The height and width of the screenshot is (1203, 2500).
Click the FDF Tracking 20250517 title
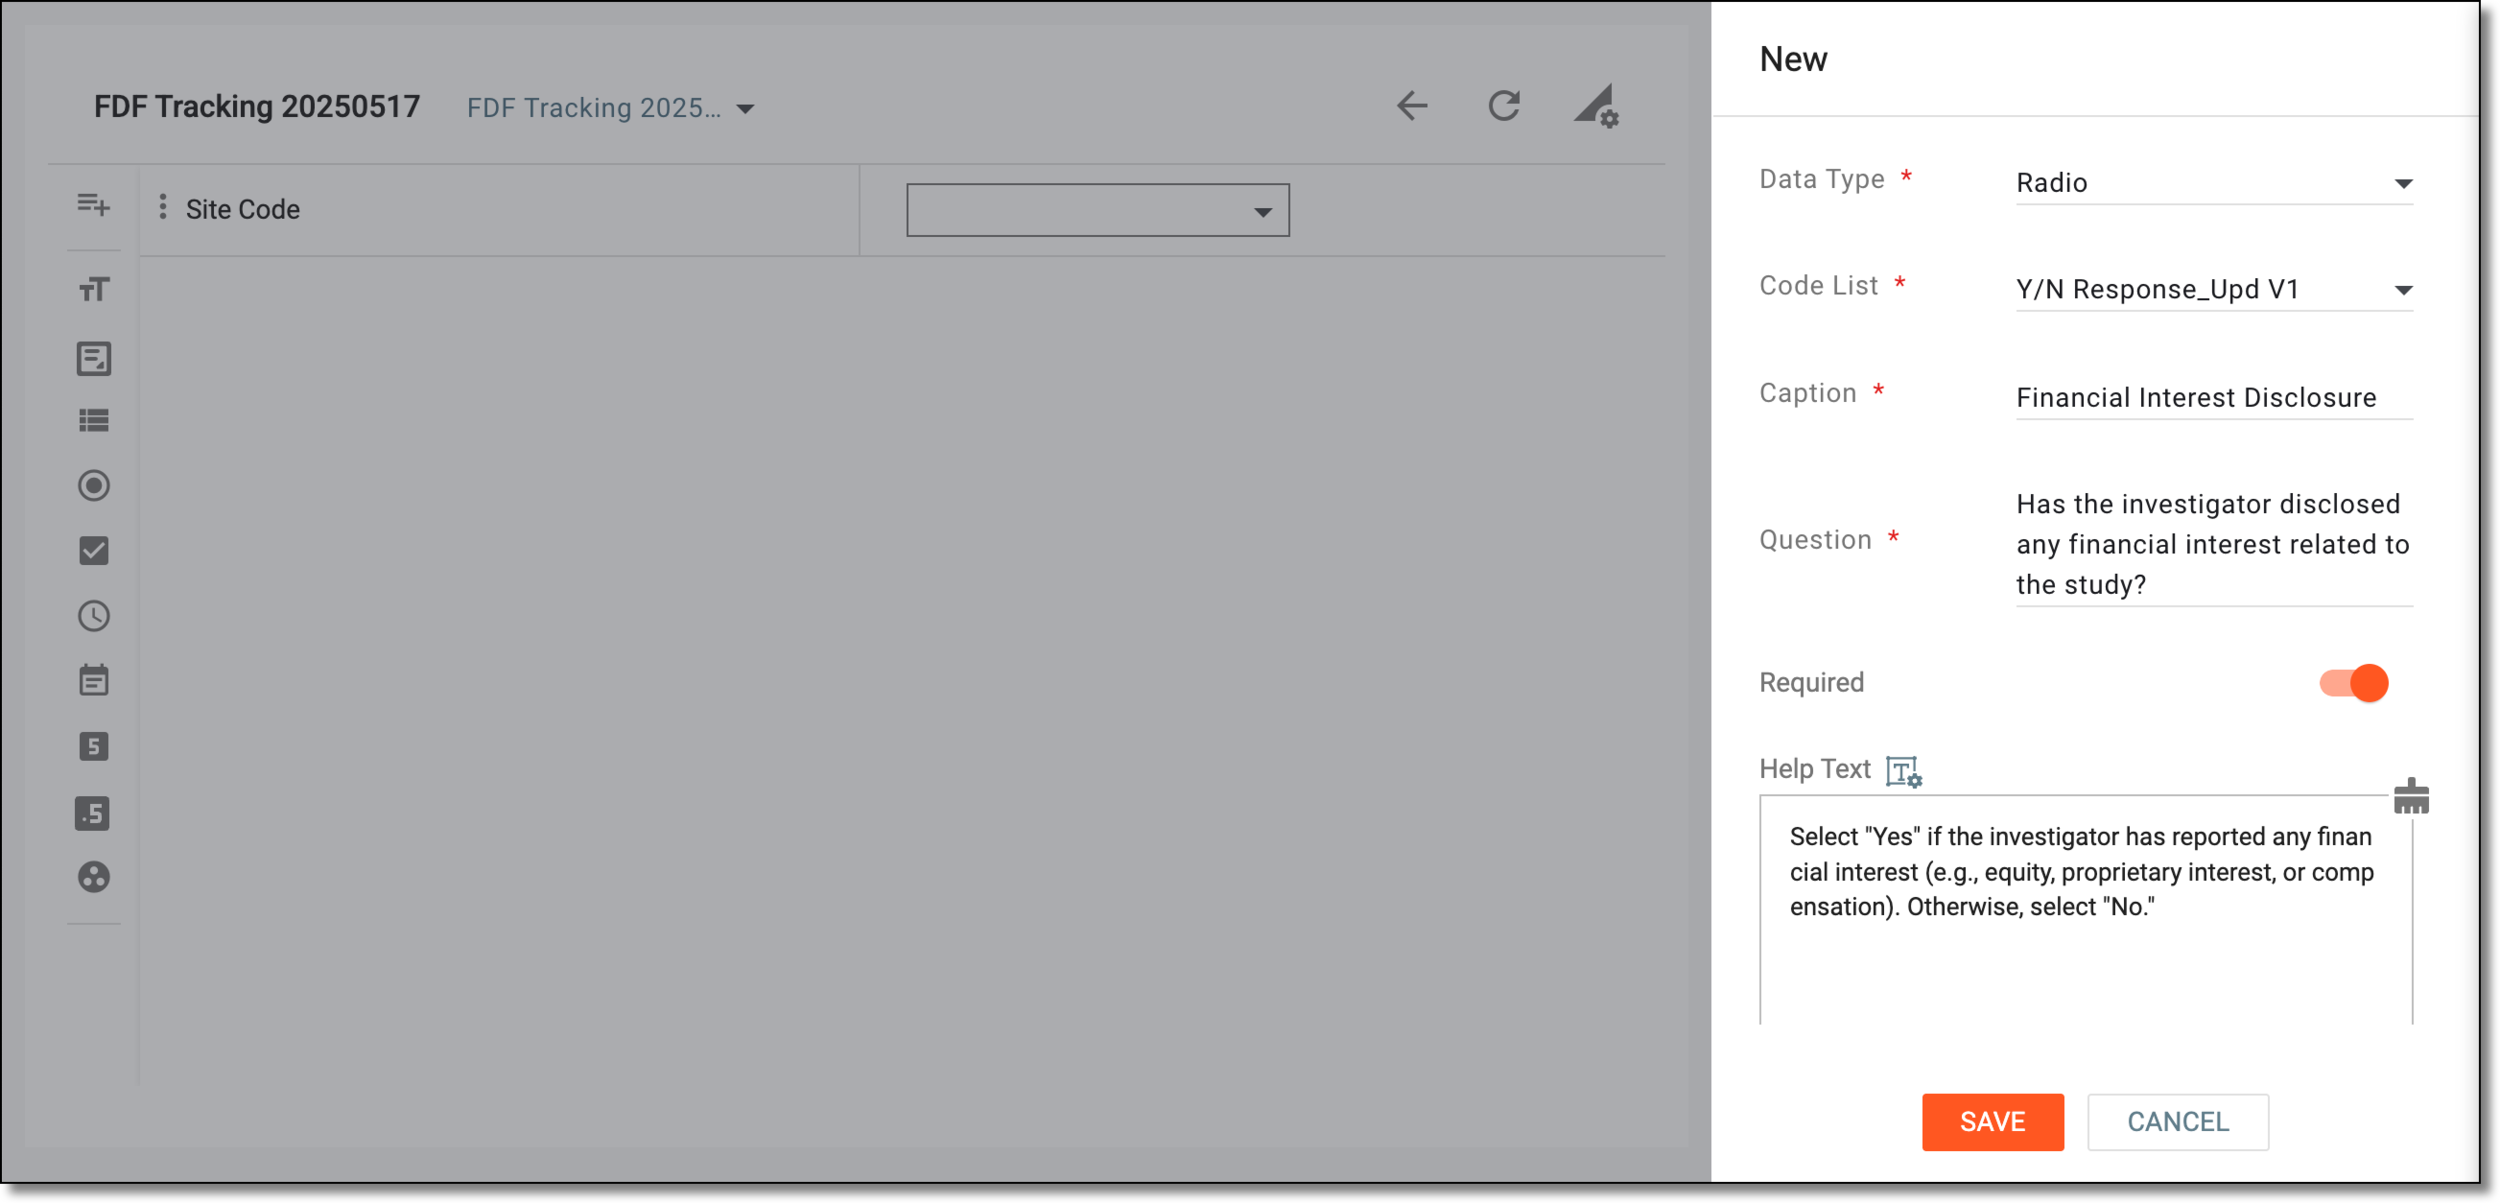(257, 107)
